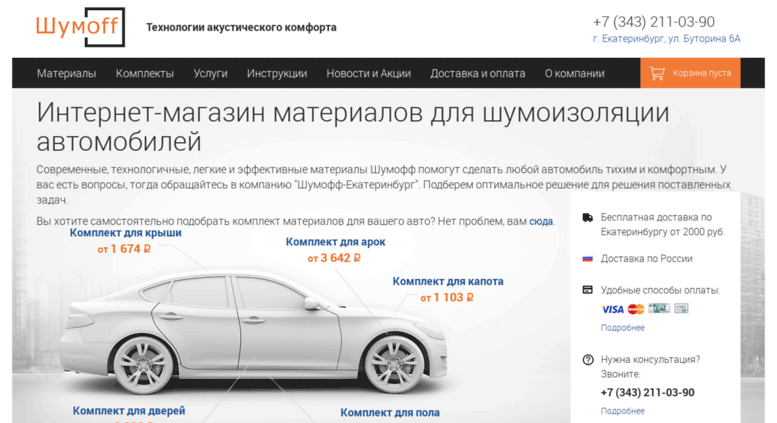The height and width of the screenshot is (423, 777).
Task: Click the delivery truck icon
Action: click(x=588, y=217)
